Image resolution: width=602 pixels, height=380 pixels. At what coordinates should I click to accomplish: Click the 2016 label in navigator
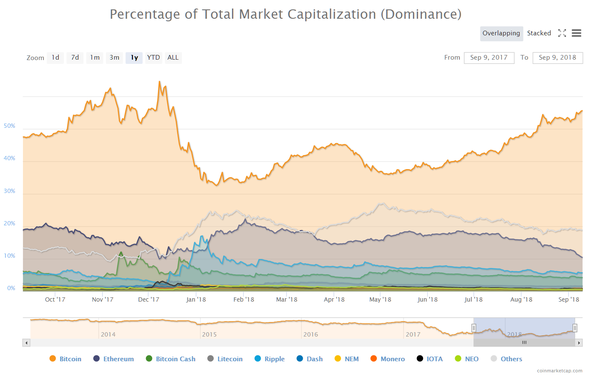point(311,335)
